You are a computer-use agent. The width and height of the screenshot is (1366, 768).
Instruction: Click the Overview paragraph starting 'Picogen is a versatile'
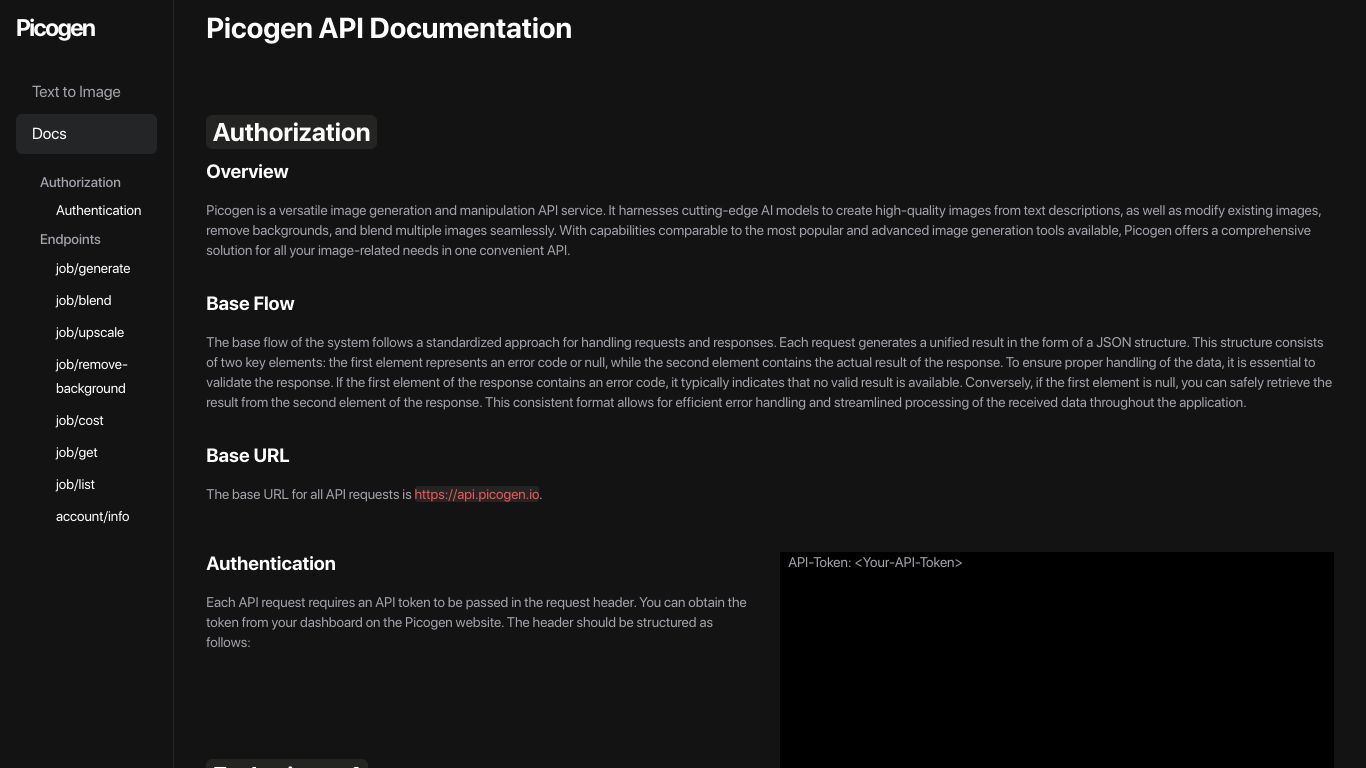(x=764, y=230)
